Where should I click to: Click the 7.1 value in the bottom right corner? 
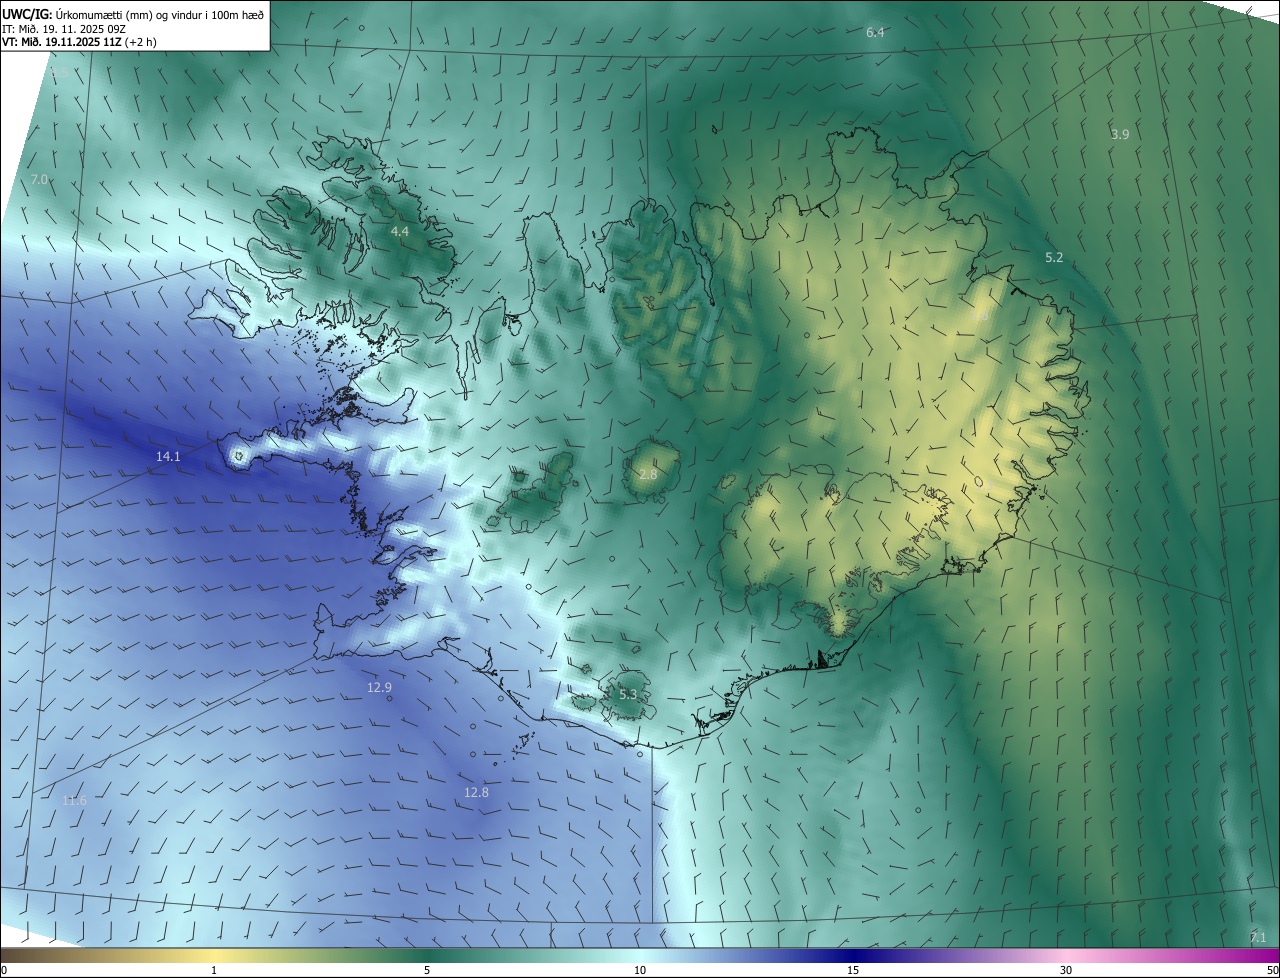point(1258,938)
